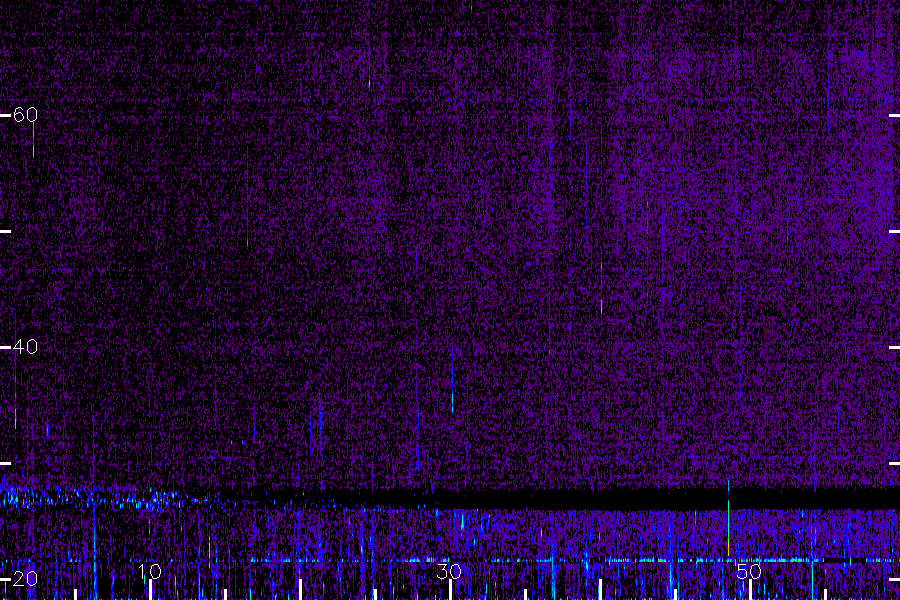Click the "60" label on the vertical axis

pos(25,115)
